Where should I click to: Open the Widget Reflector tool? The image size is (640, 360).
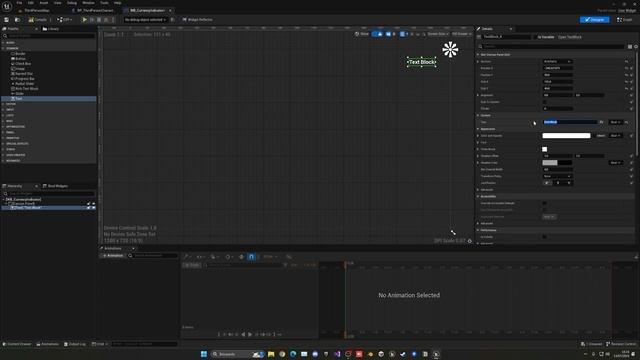[197, 20]
